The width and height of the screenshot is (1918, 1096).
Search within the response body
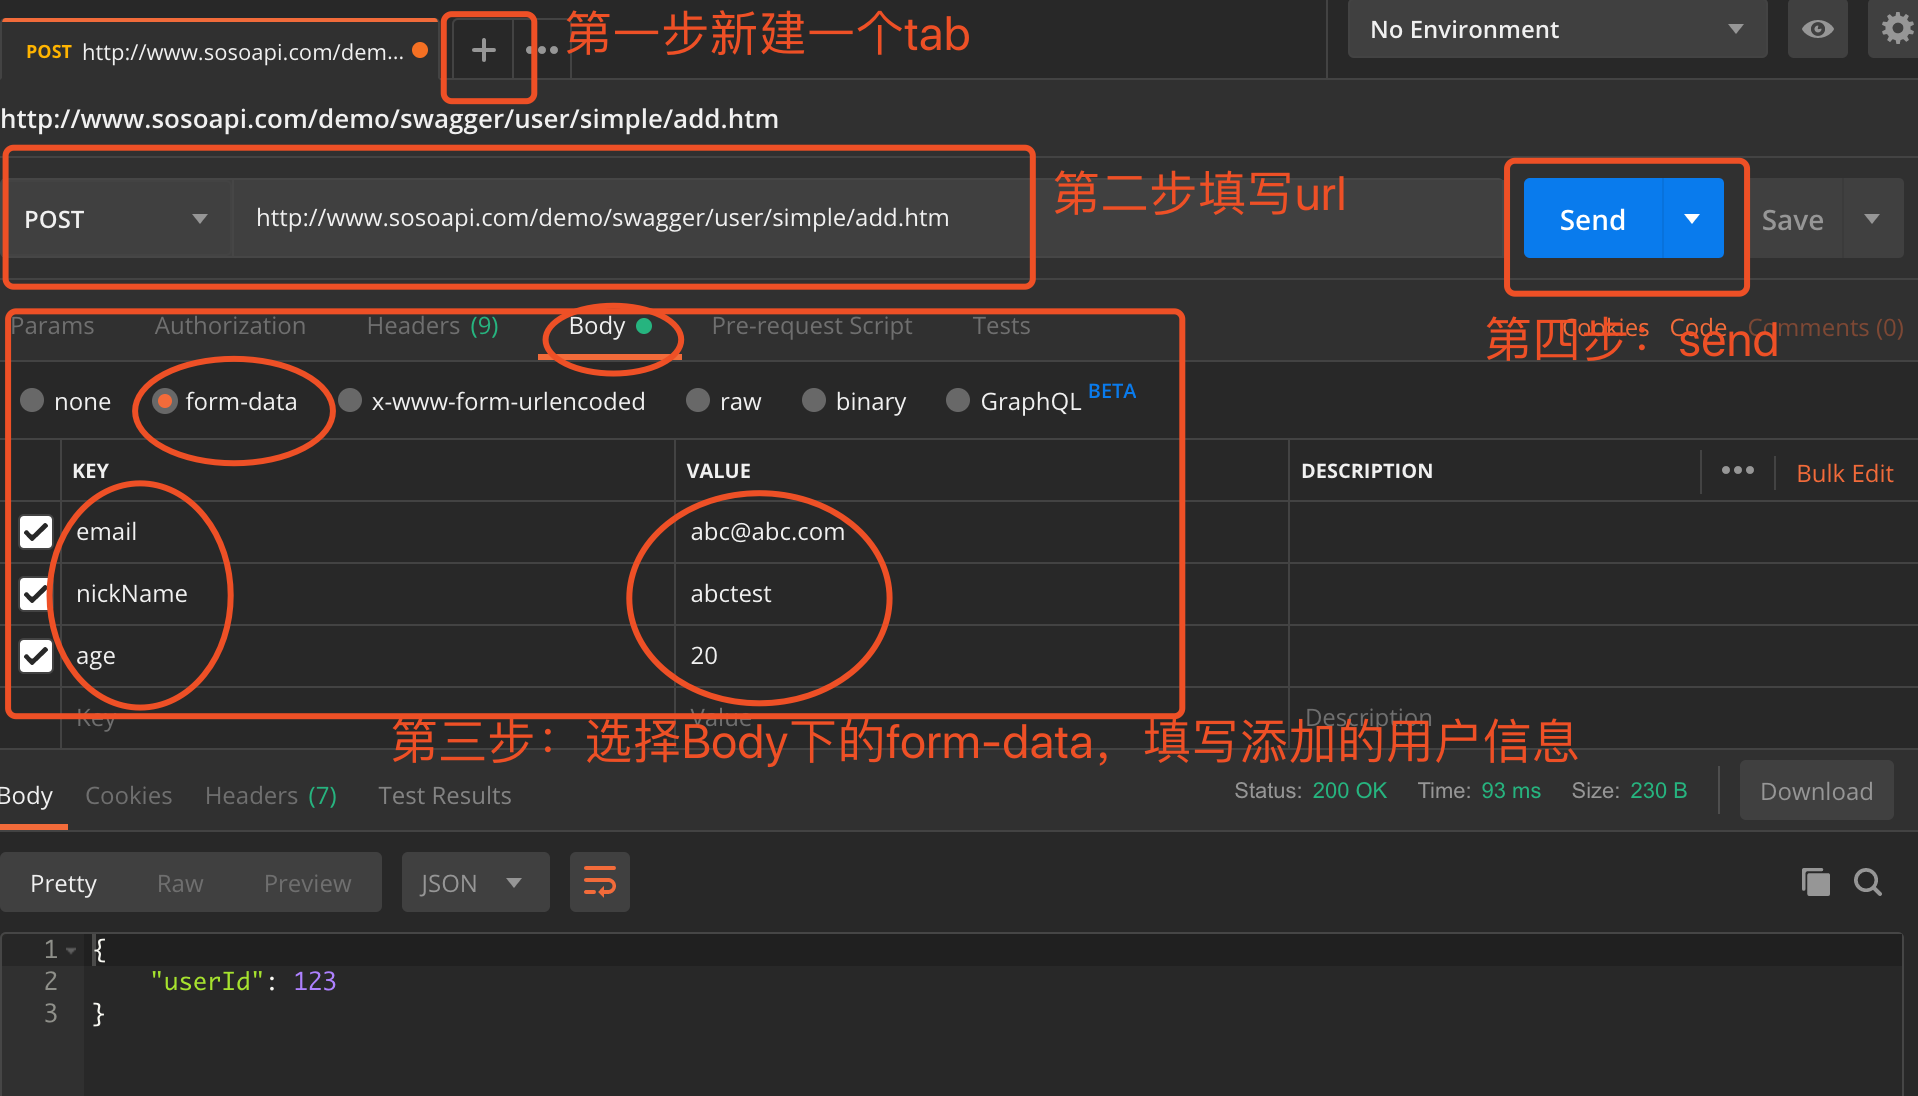pos(1867,882)
